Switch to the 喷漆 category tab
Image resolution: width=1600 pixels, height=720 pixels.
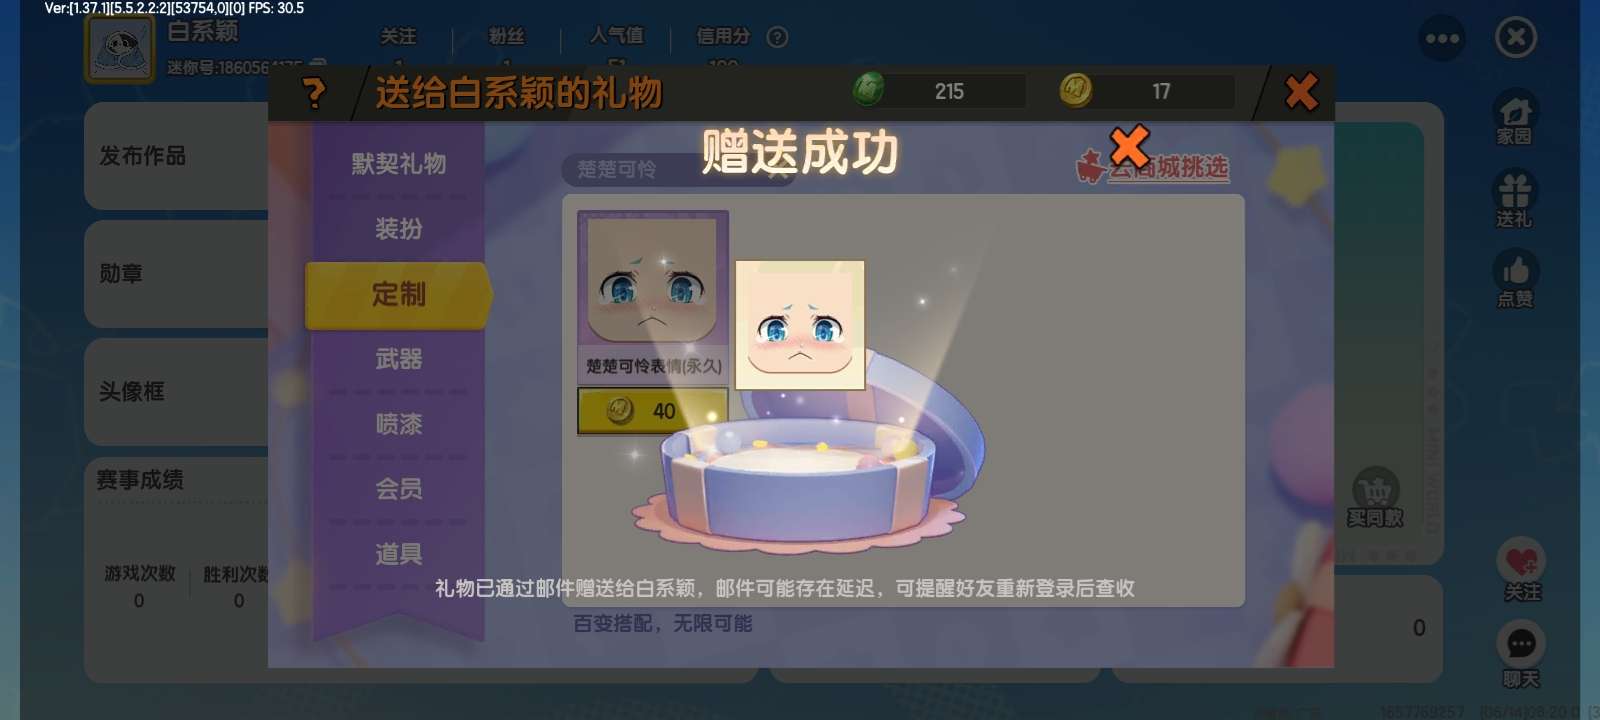click(399, 423)
